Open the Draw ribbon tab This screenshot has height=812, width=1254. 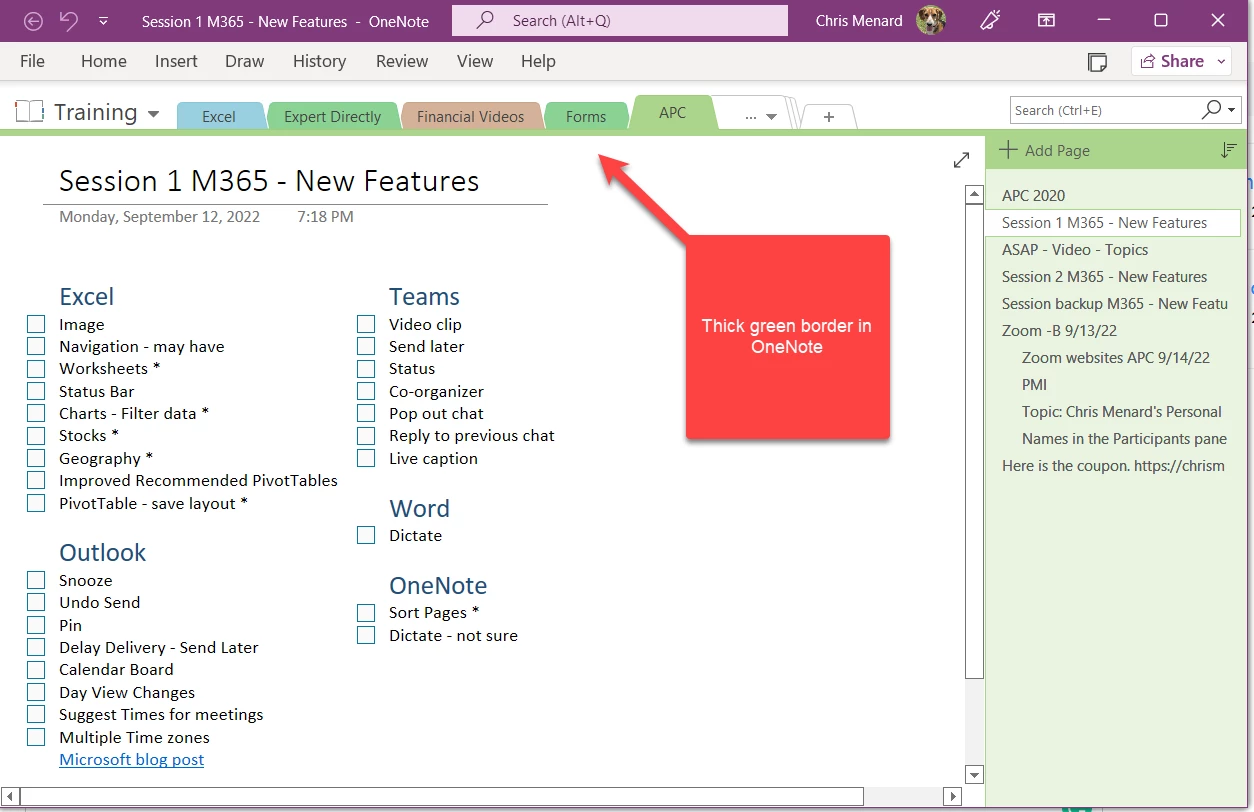tap(244, 61)
